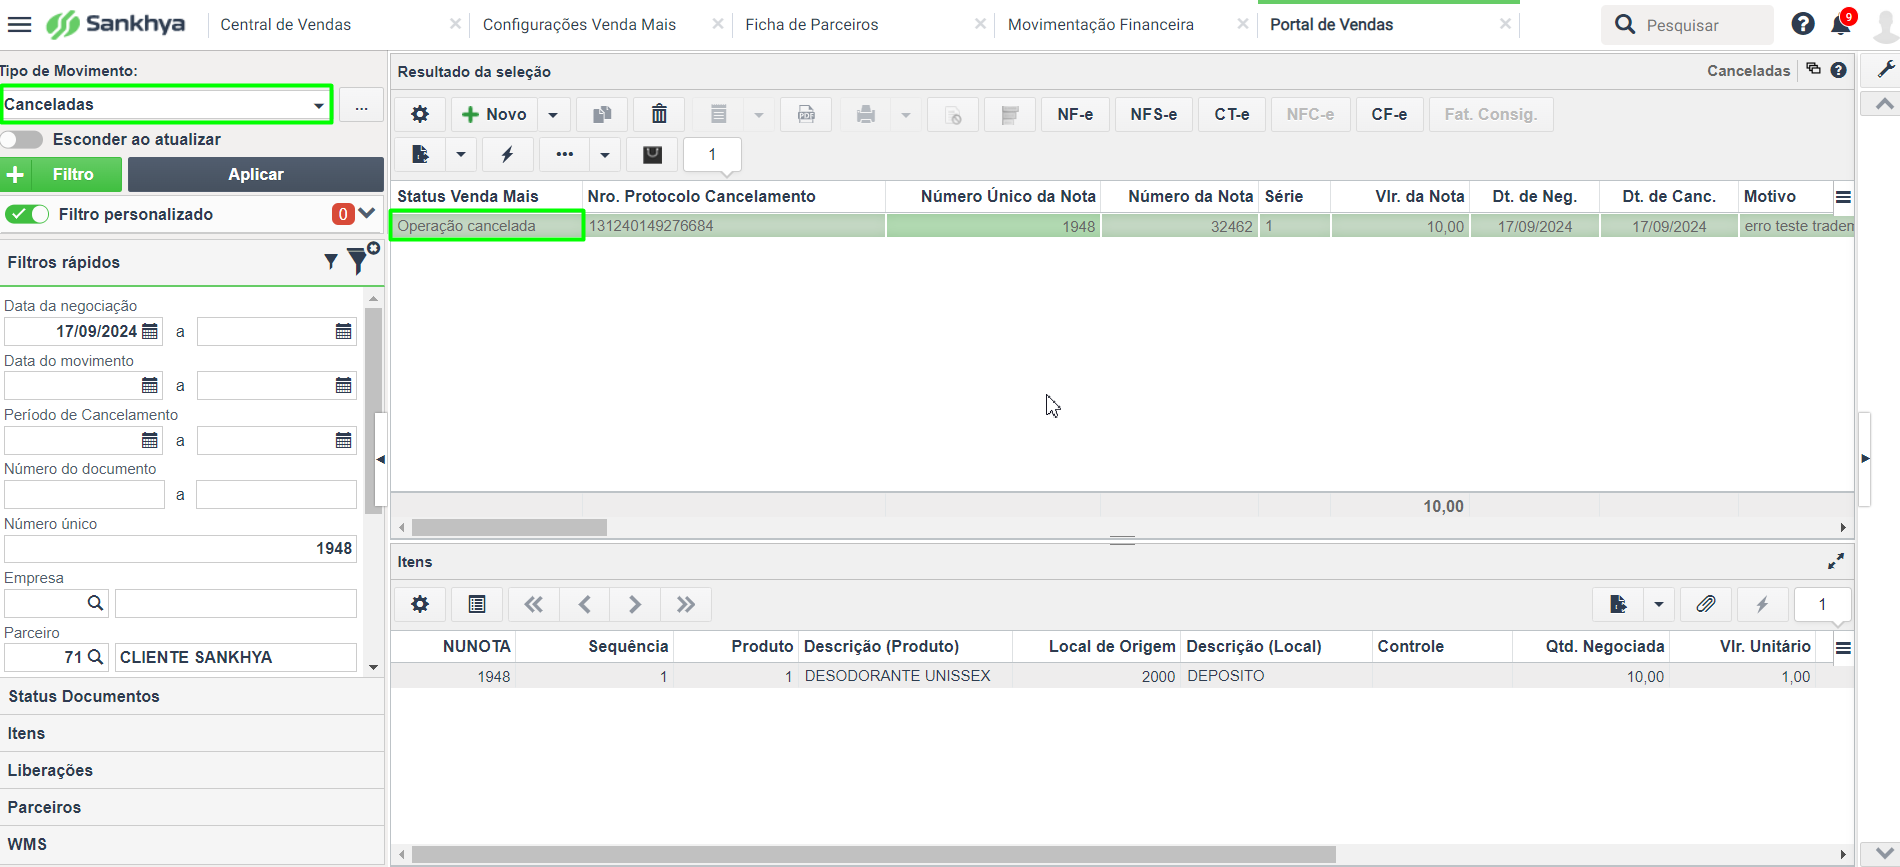Toggle Esconder ao atualizar switch
1900x867 pixels.
pos(22,139)
